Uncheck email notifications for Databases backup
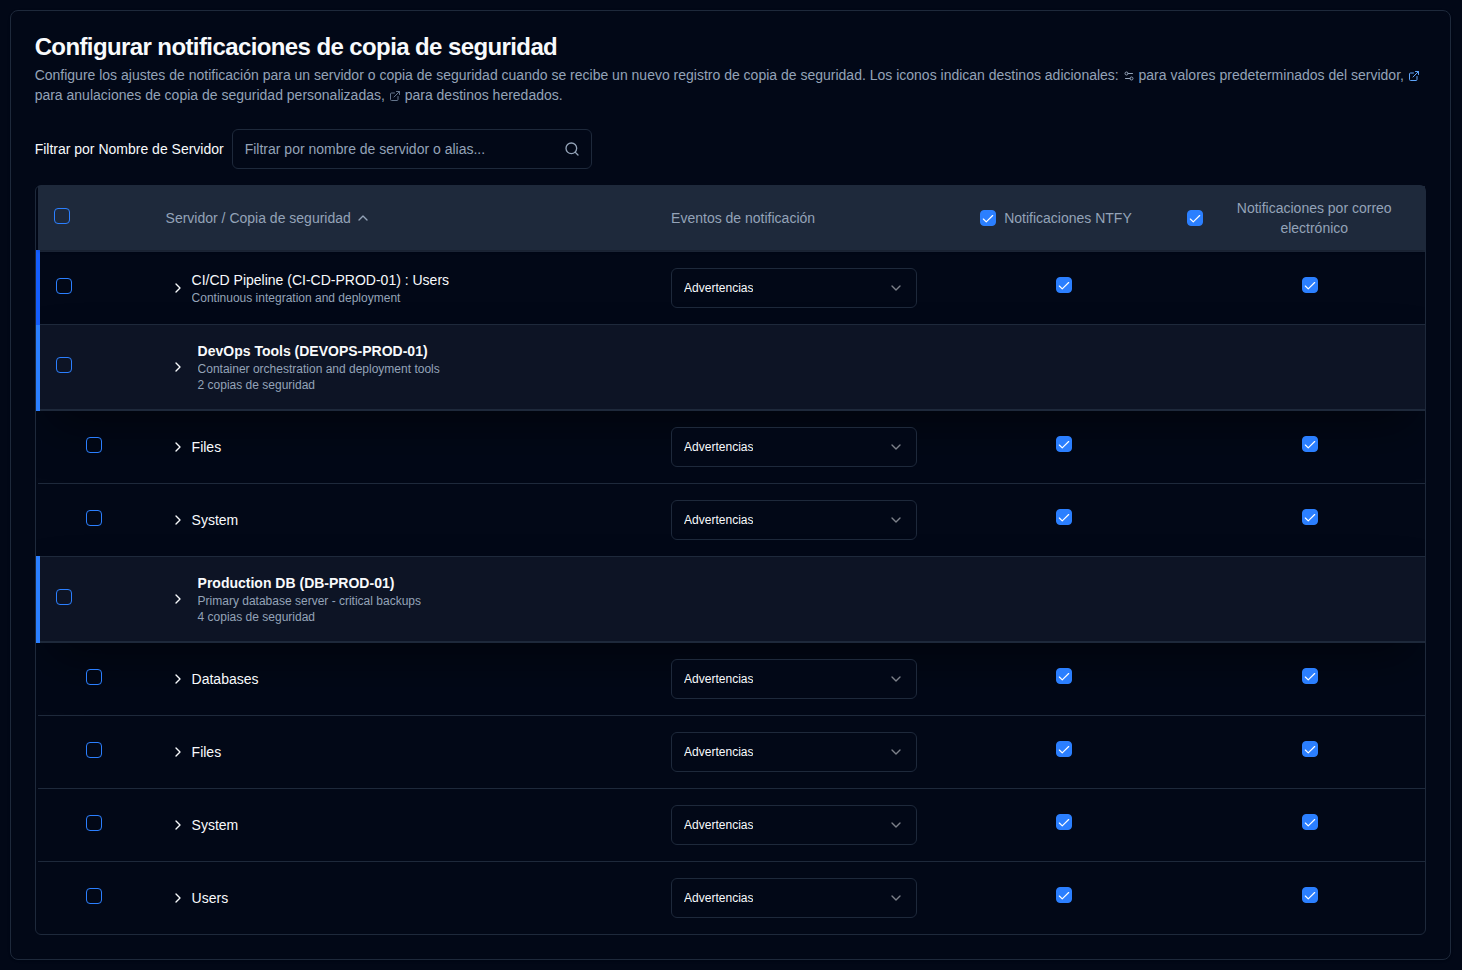Image resolution: width=1462 pixels, height=970 pixels. [1310, 676]
